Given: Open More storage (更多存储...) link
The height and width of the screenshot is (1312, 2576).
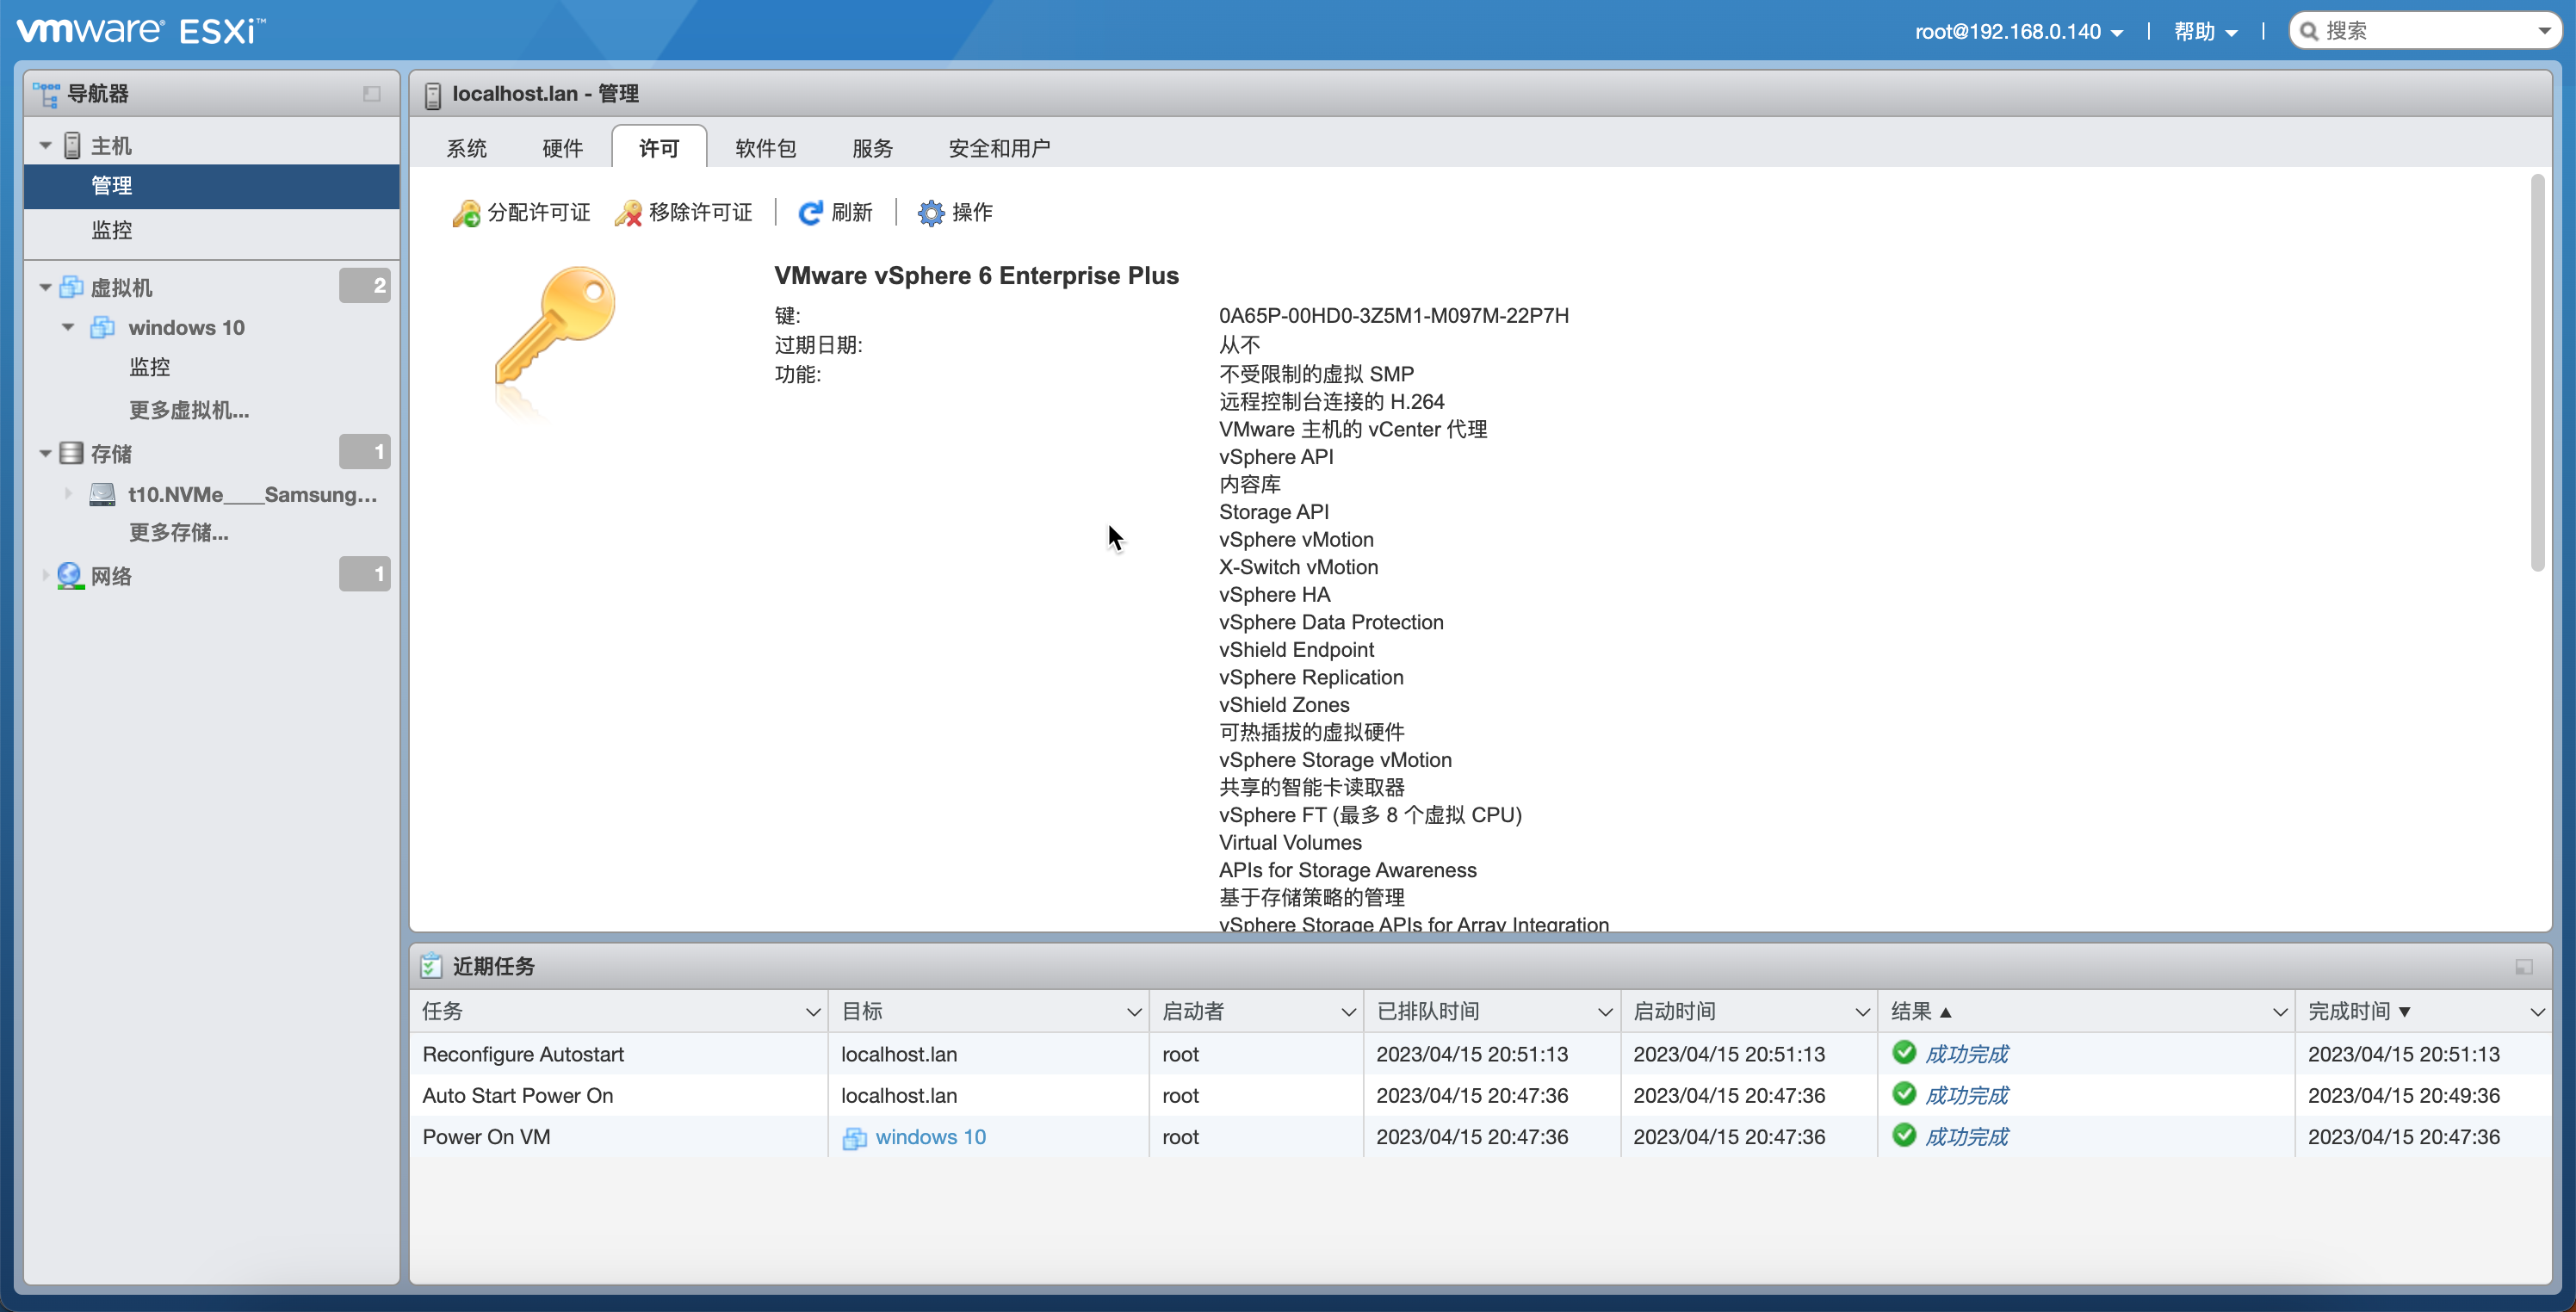Looking at the screenshot, I should (178, 532).
